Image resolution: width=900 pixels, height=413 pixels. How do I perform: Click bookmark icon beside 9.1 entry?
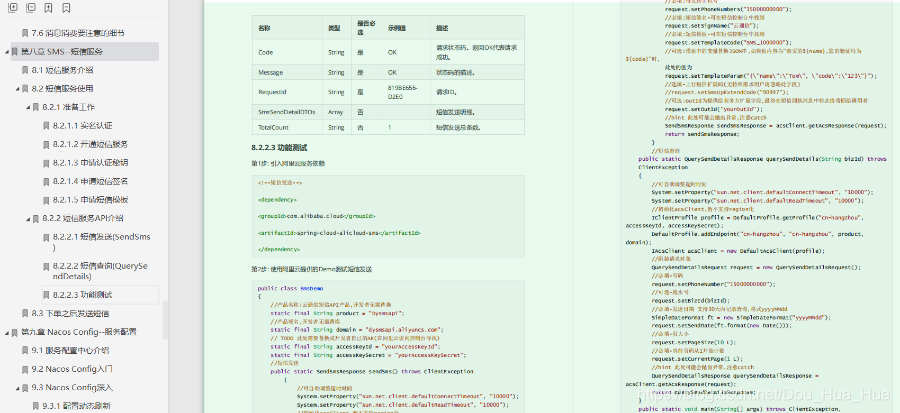click(25, 350)
